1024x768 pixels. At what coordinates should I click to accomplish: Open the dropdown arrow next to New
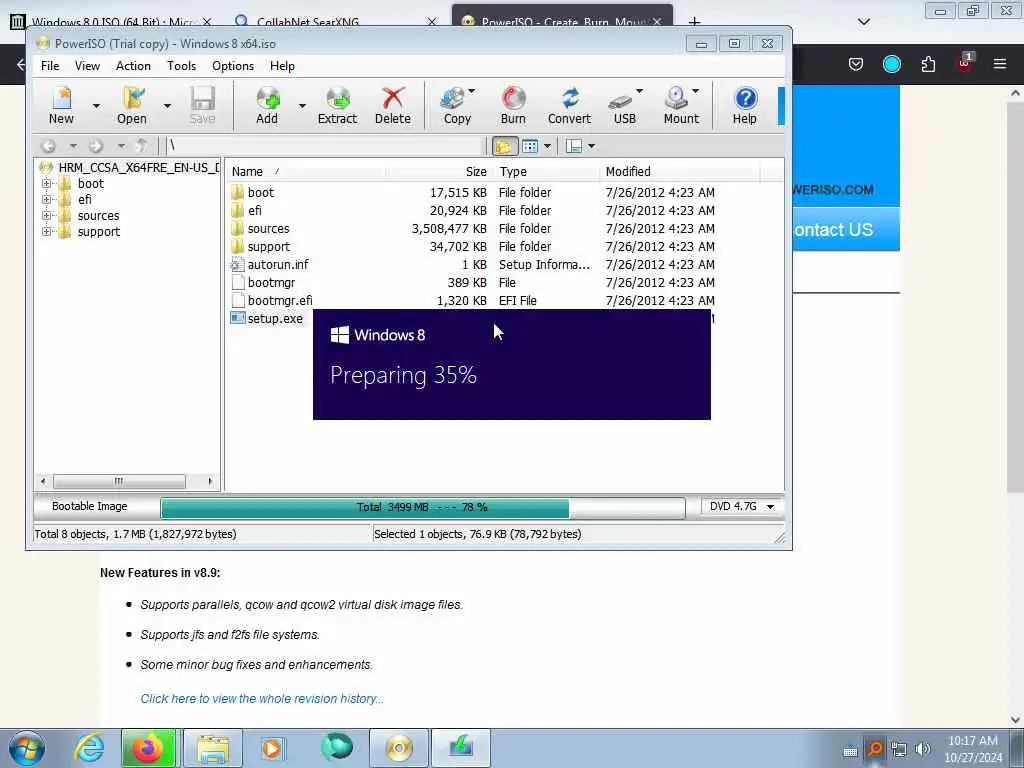point(96,105)
